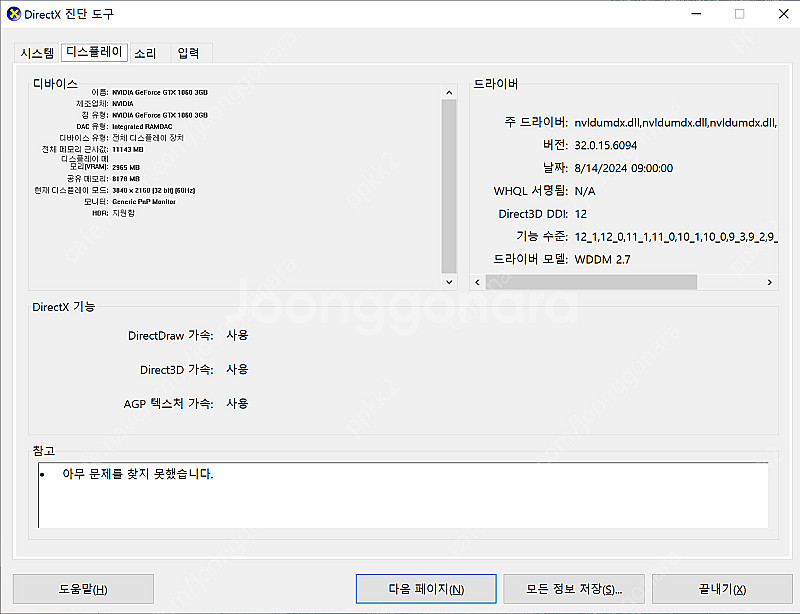
Task: Click the driver version "32.0.15.6094"
Action: click(x=606, y=145)
